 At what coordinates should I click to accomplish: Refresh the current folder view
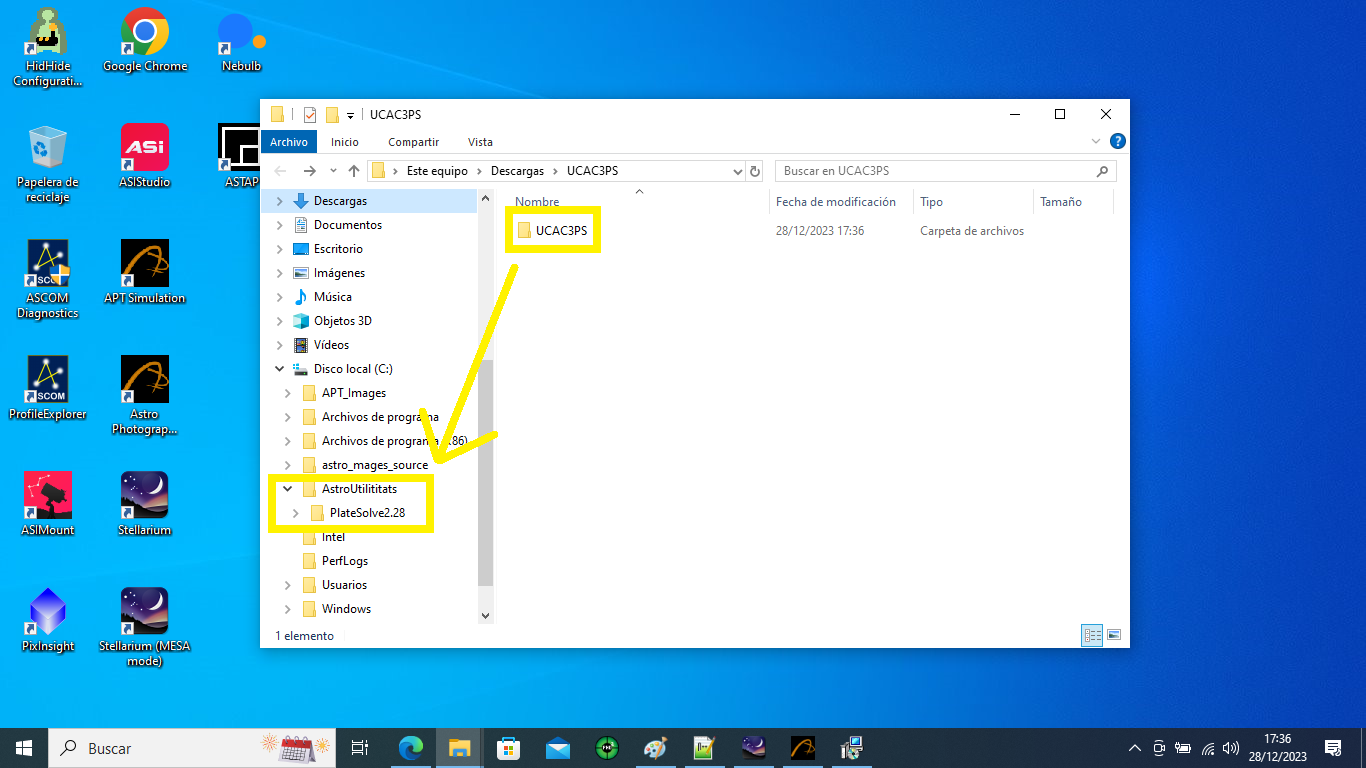(x=755, y=171)
